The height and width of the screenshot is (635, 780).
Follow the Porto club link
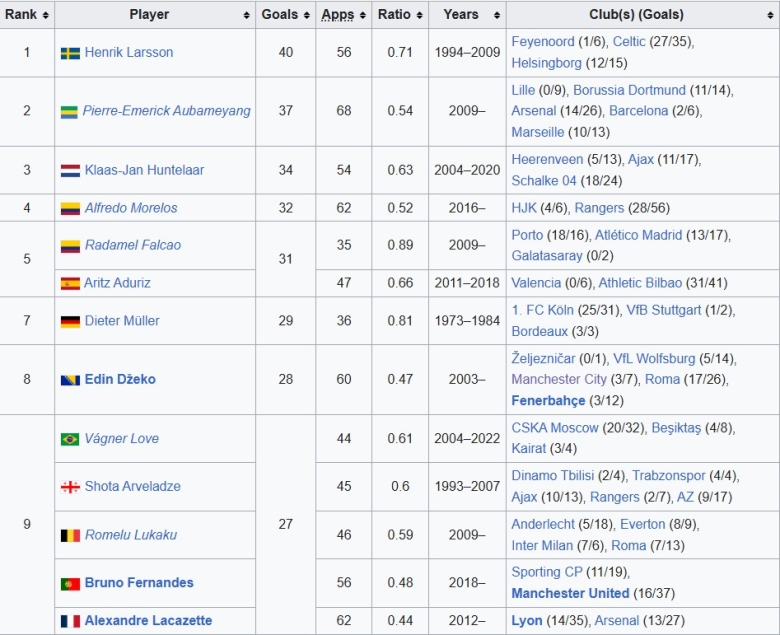pyautogui.click(x=527, y=235)
